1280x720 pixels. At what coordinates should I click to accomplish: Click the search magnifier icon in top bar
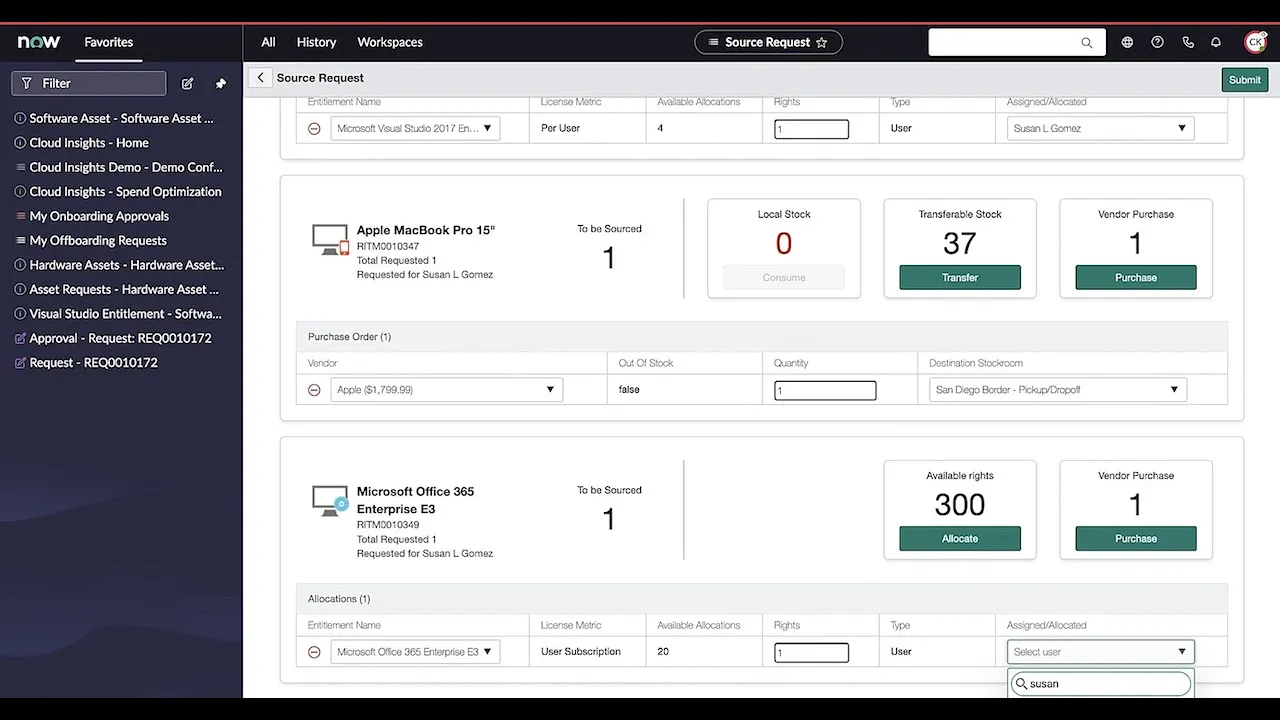point(1087,42)
